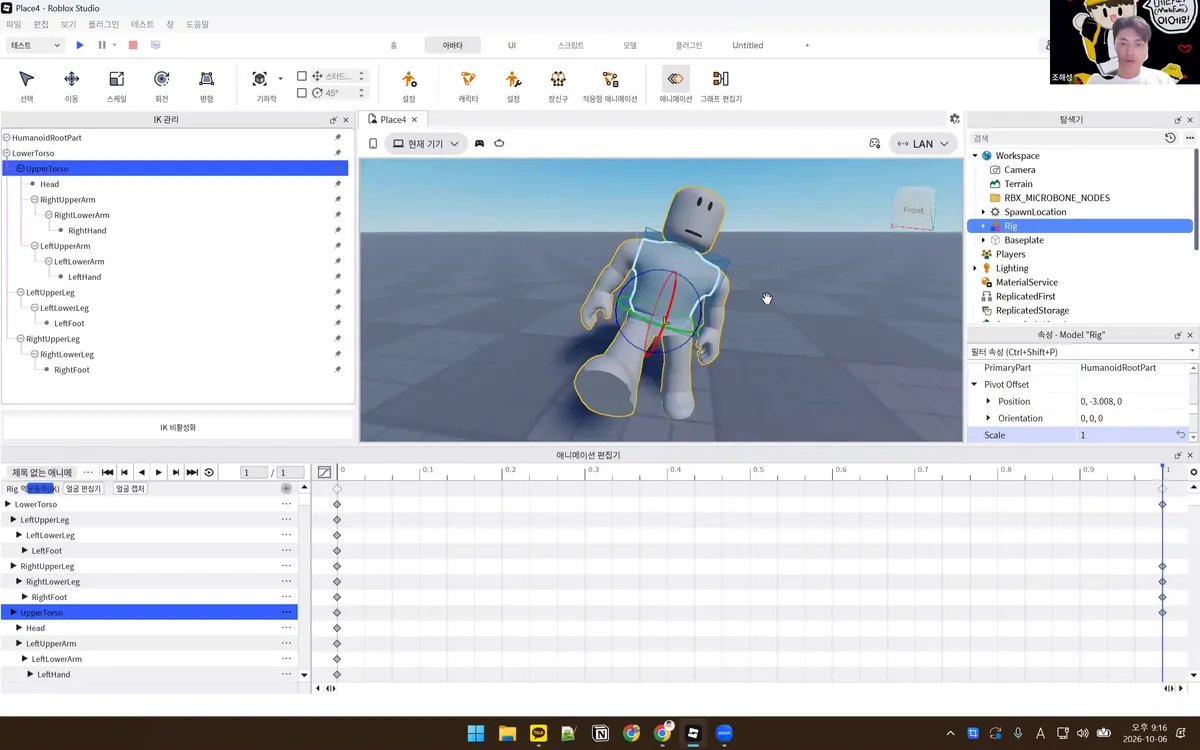The width and height of the screenshot is (1200, 750).
Task: Expand the Position property row
Action: coord(990,401)
